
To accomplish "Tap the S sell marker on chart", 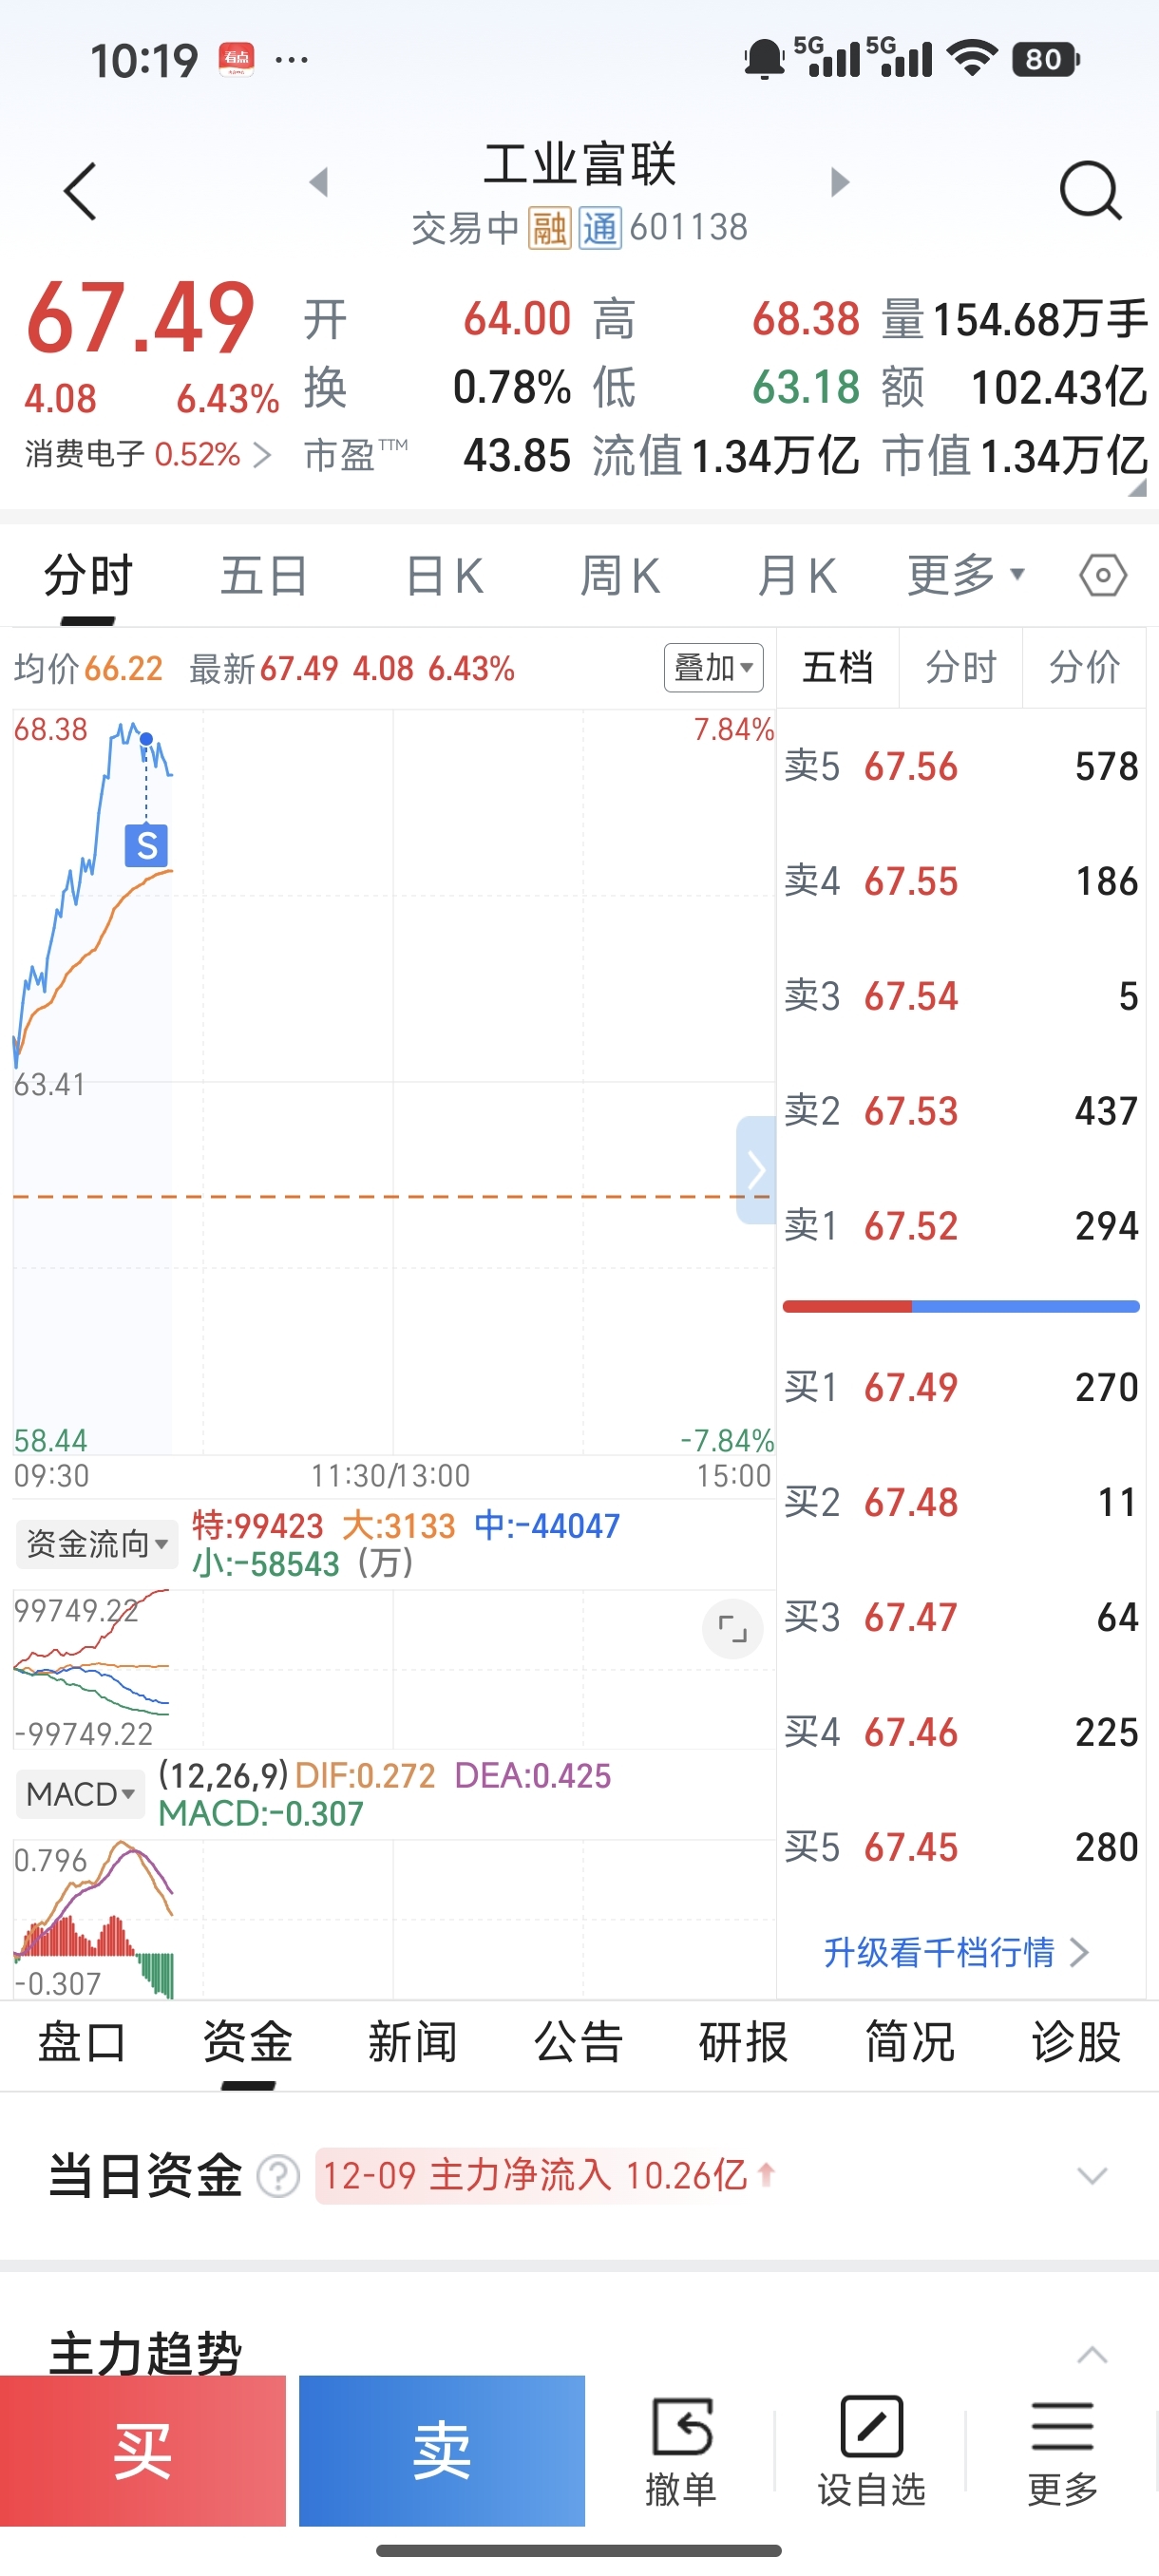I will (x=146, y=846).
